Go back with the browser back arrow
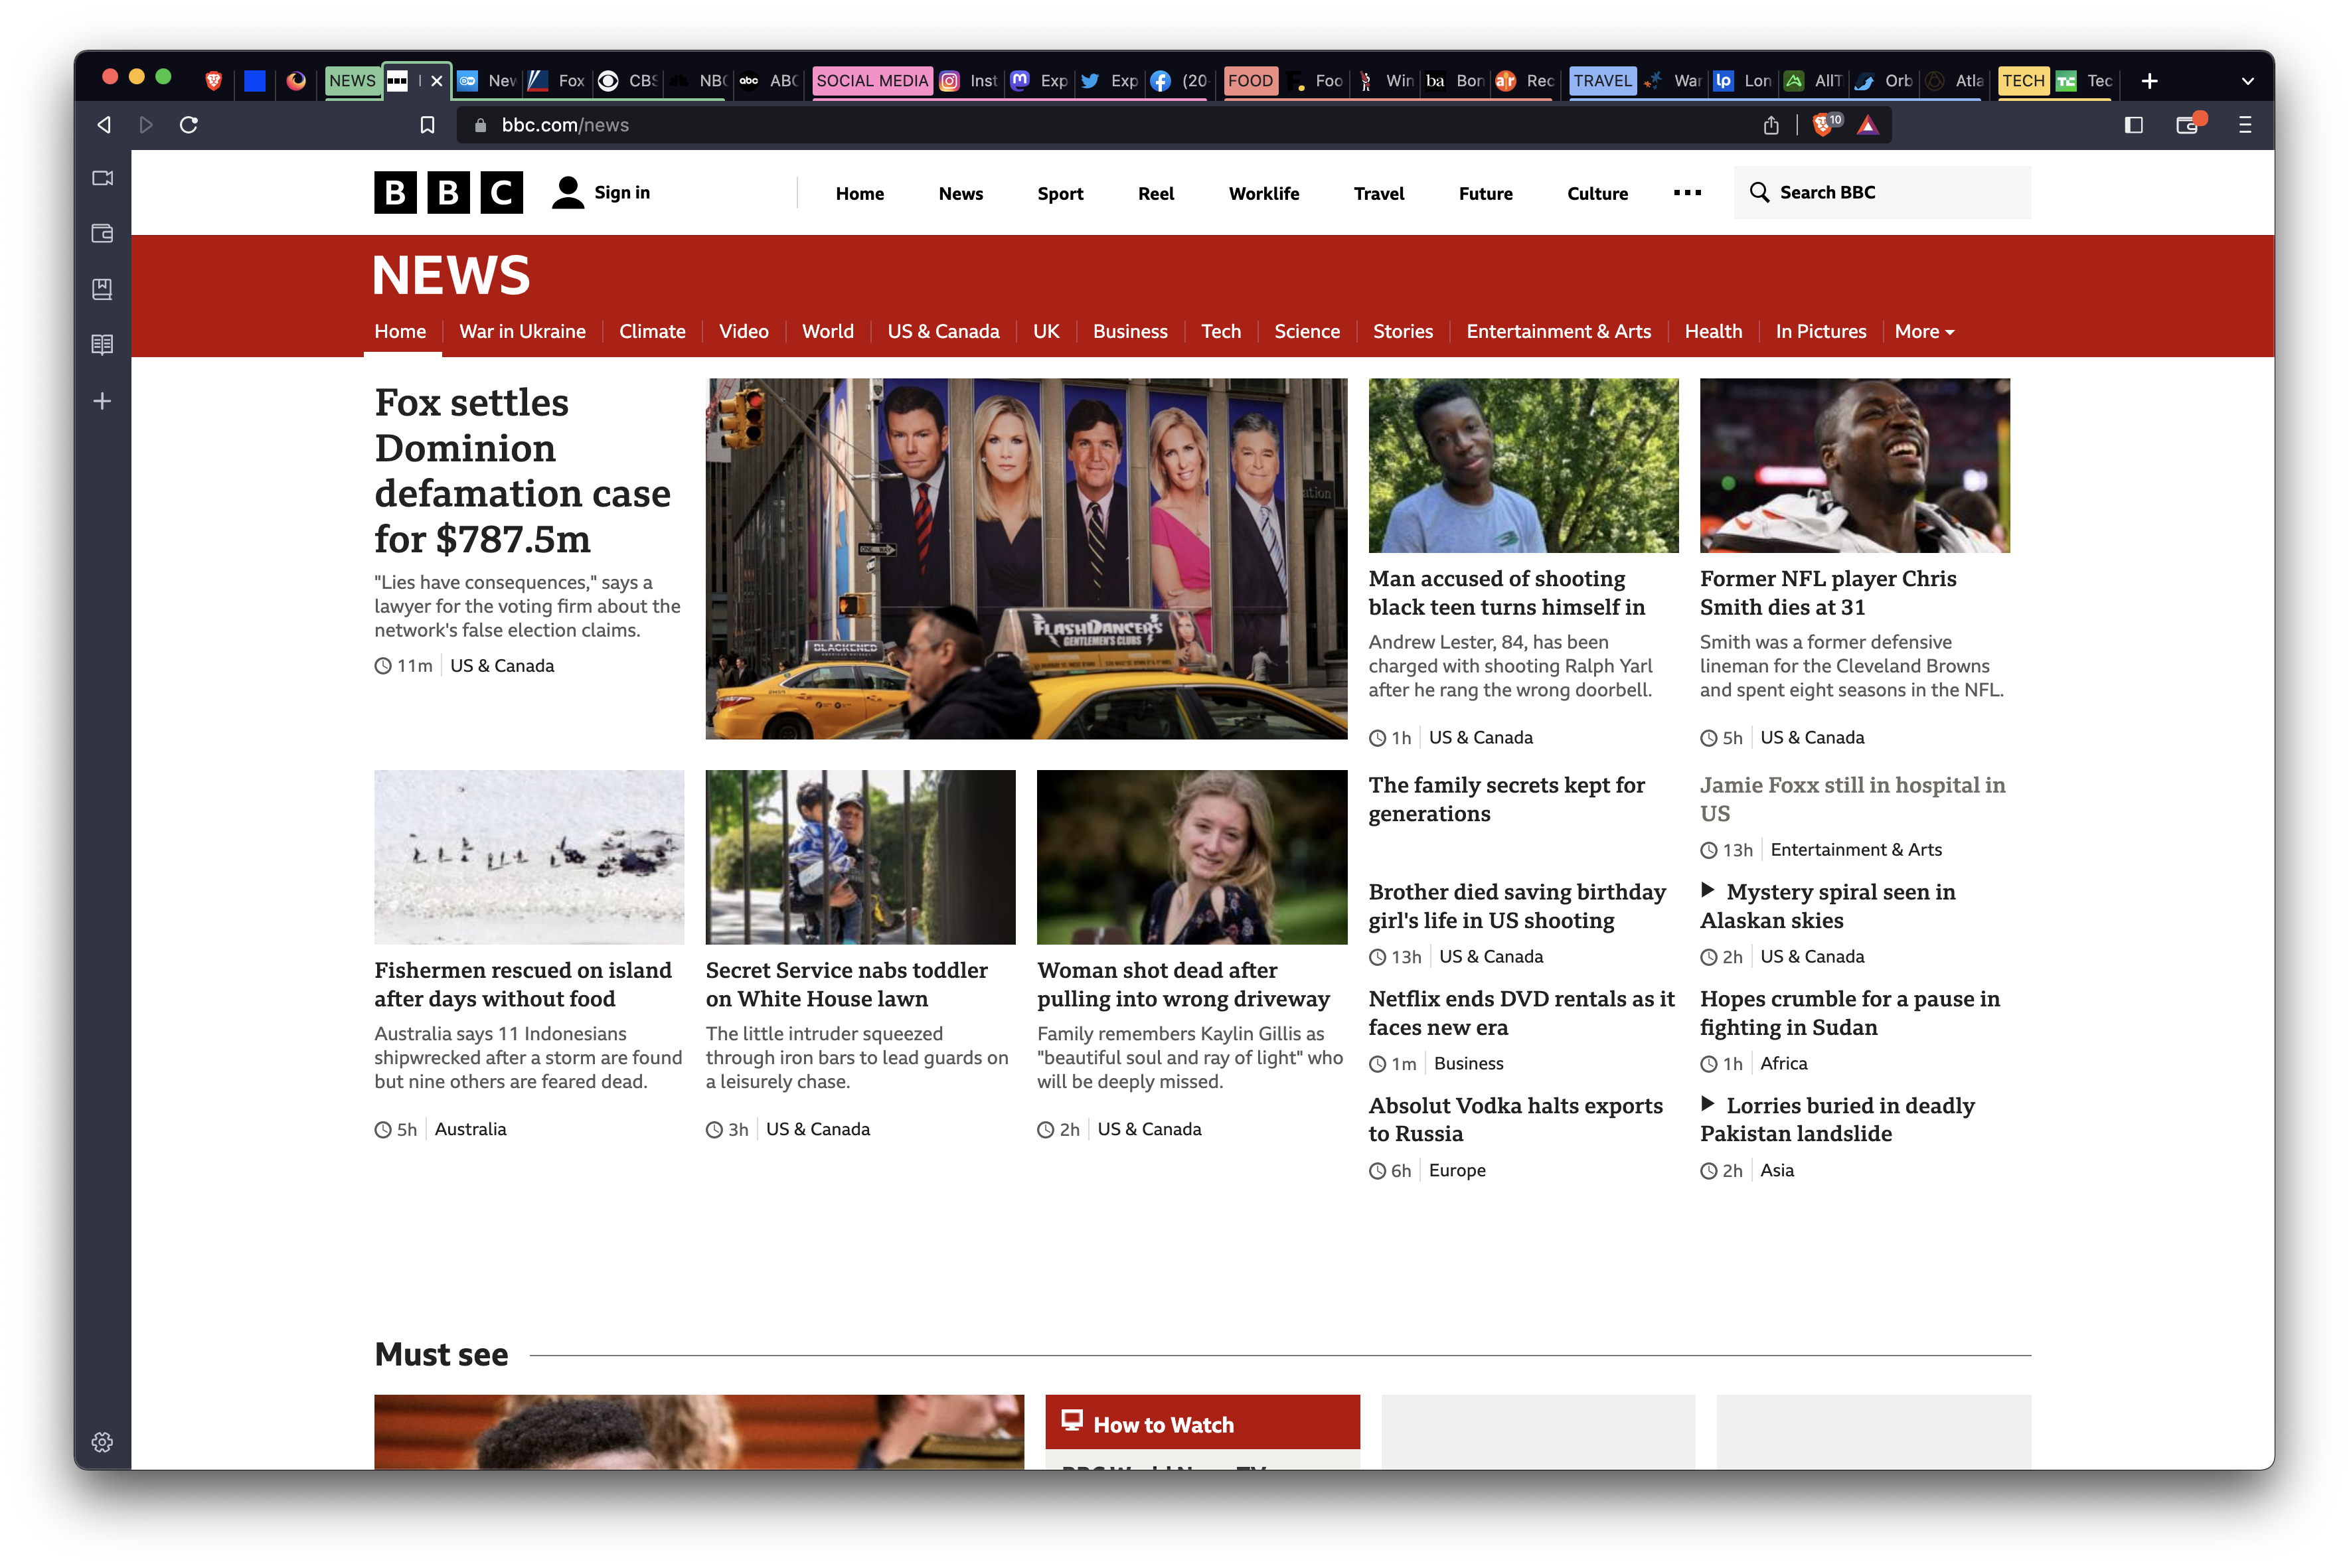 (104, 125)
